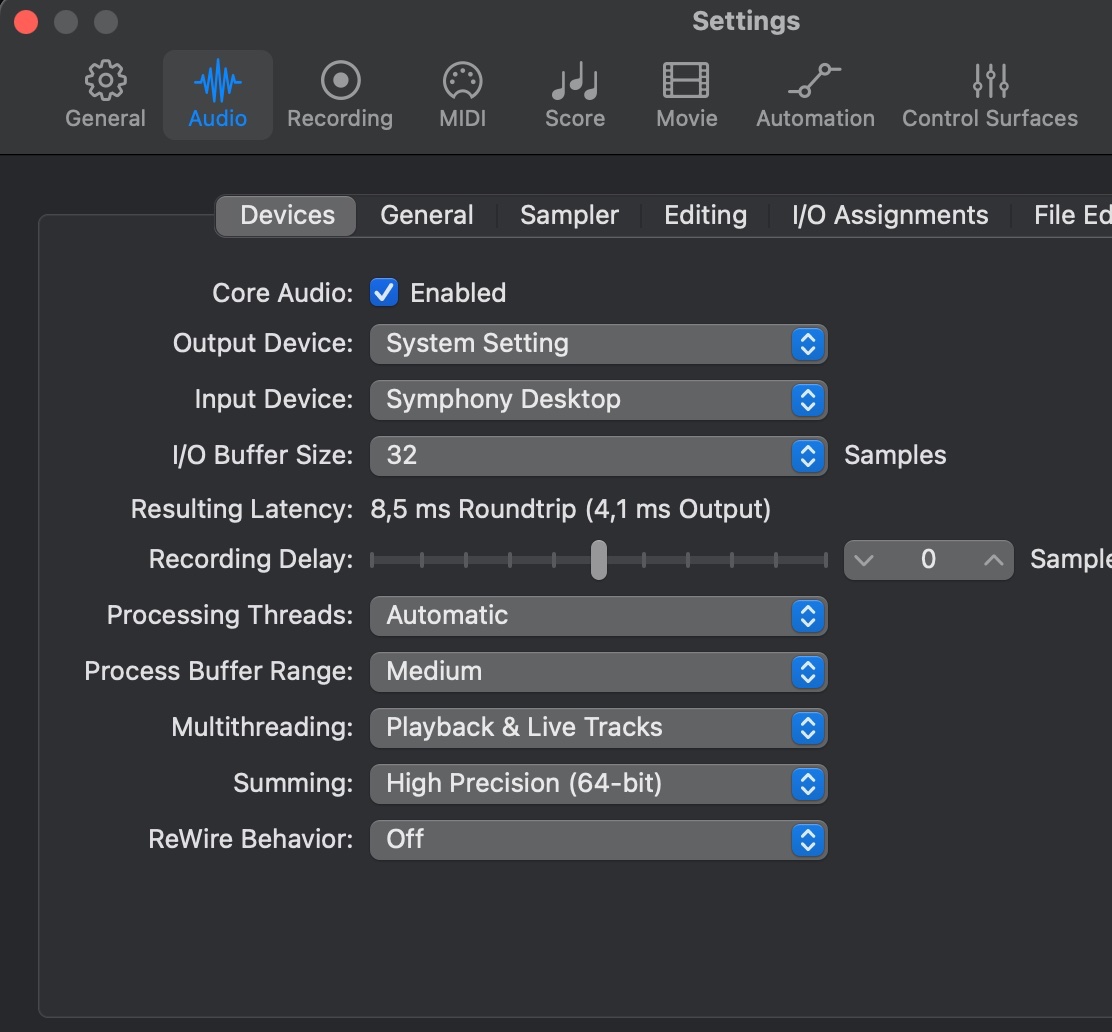Expand the Output Device dropdown

pos(598,344)
